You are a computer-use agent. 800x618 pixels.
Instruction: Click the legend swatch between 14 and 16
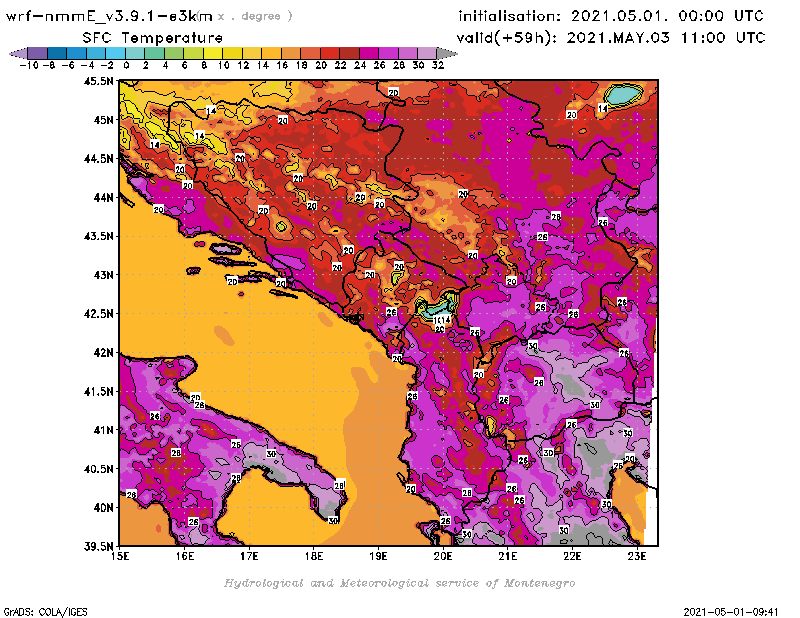pos(271,53)
